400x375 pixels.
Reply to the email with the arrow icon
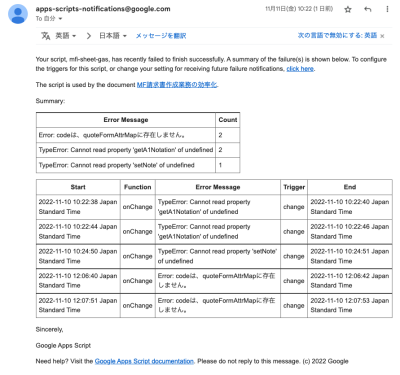coord(368,9)
